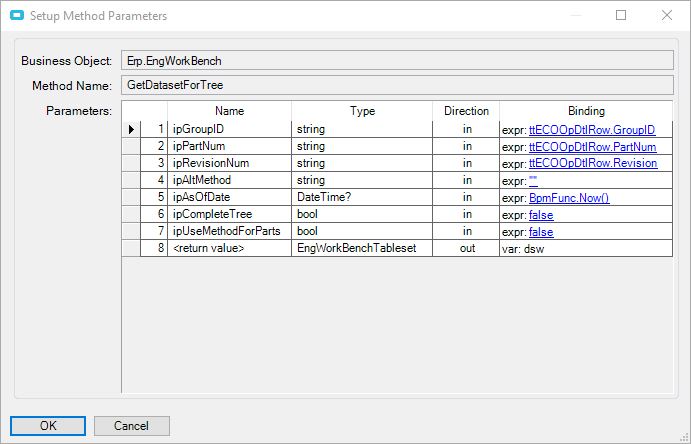Screen dimensions: 691x444
Task: Click the Cancel button
Action: [x=131, y=425]
